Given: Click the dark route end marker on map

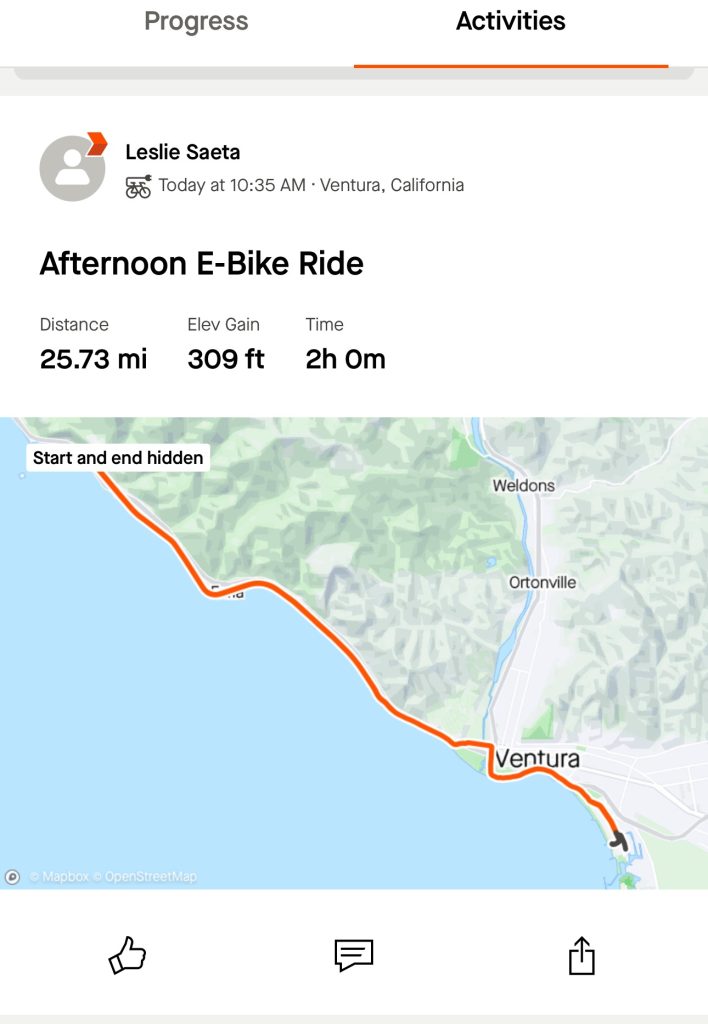Looking at the screenshot, I should [x=619, y=842].
